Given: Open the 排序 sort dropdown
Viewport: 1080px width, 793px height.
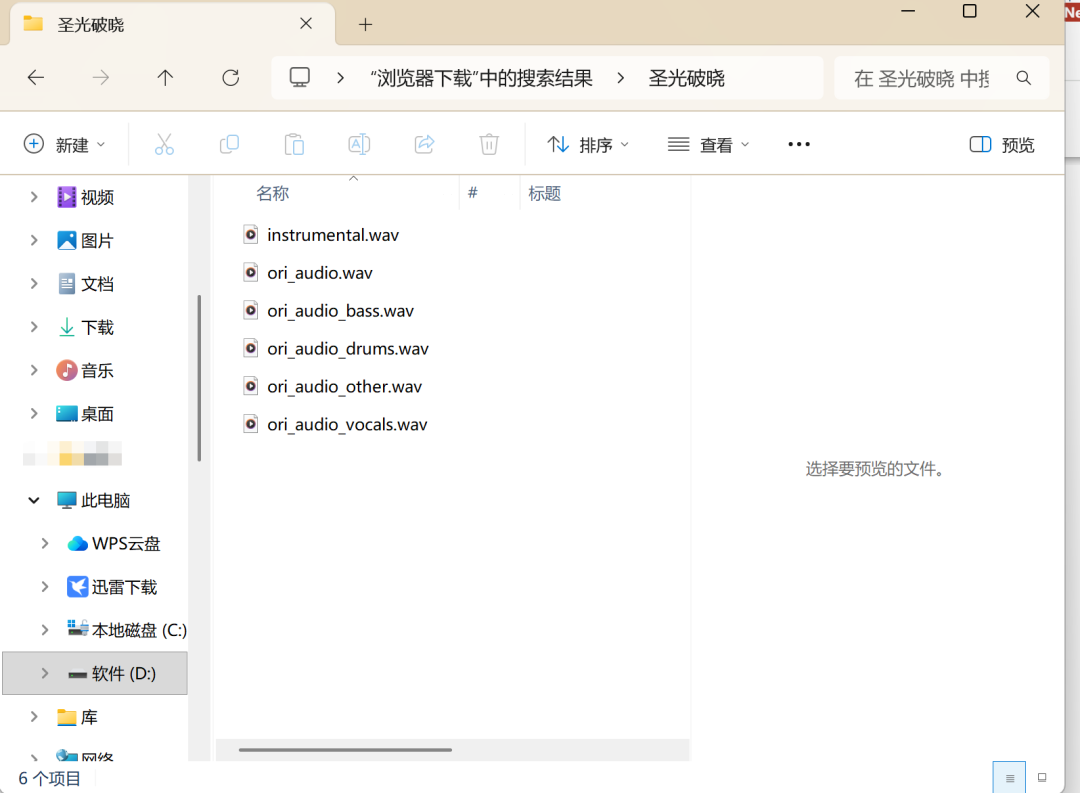Looking at the screenshot, I should [588, 145].
